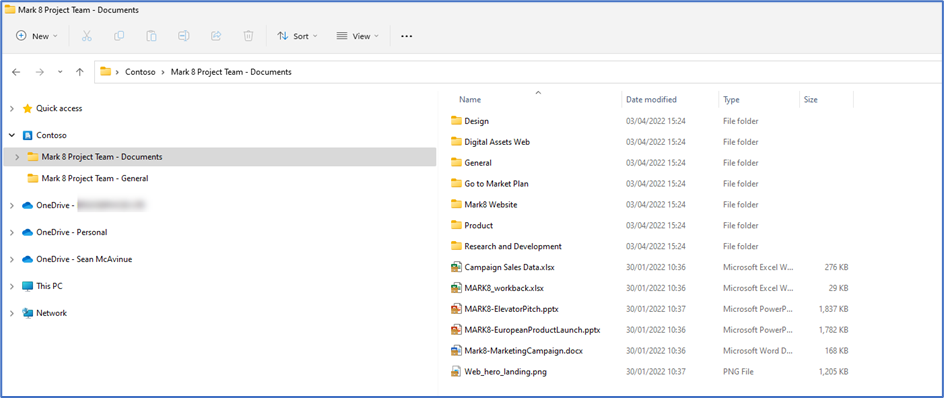Image resolution: width=944 pixels, height=398 pixels.
Task: Click the Share icon in toolbar
Action: 216,36
